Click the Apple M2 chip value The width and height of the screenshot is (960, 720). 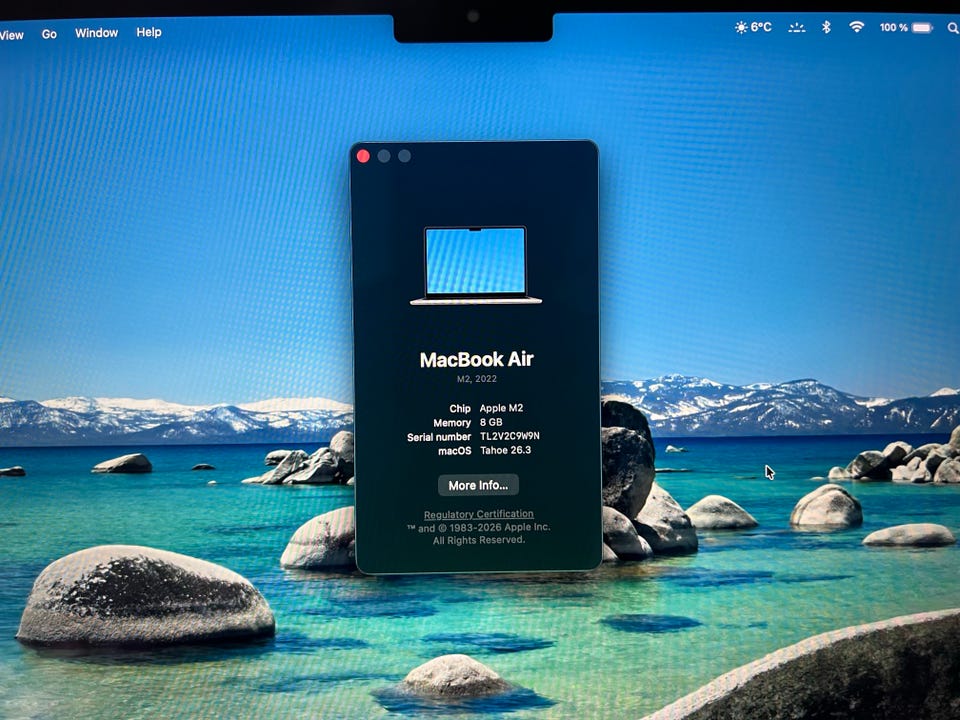tap(502, 409)
